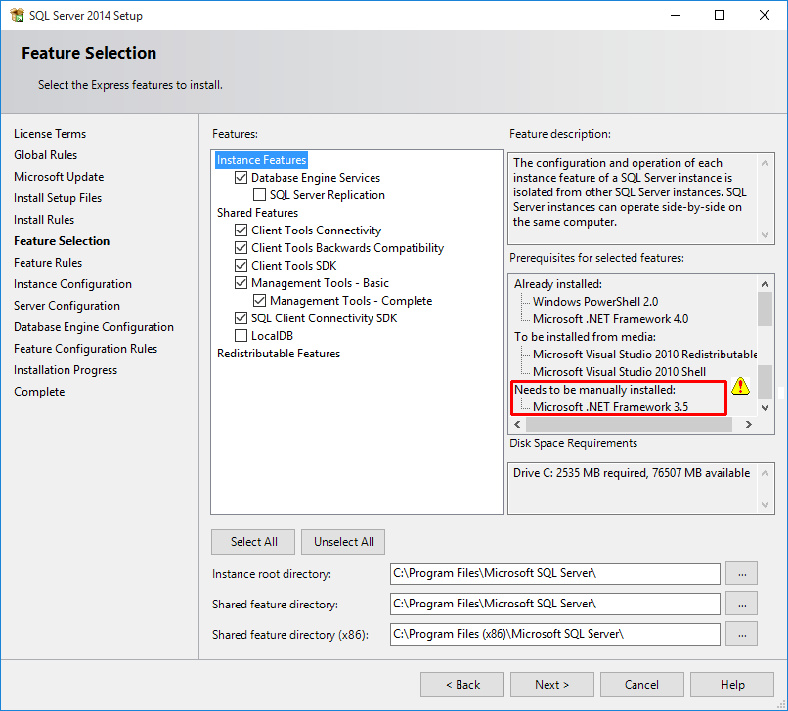The image size is (788, 711).
Task: Uncheck the Client Tools SDK checkbox
Action: click(x=241, y=265)
